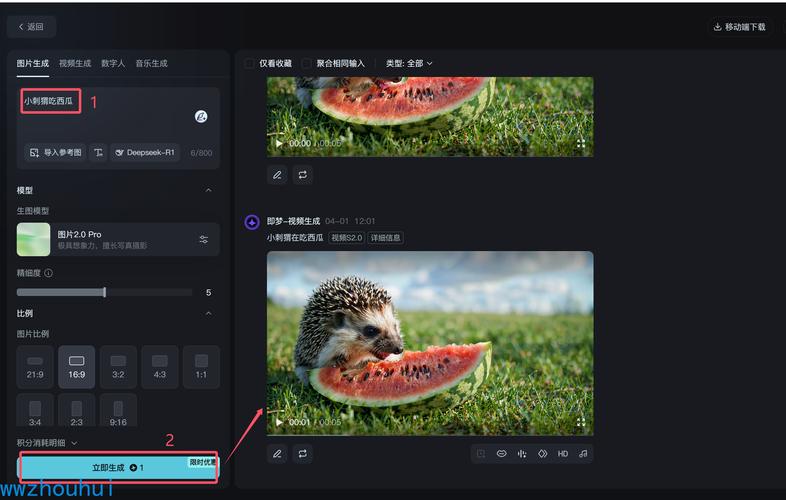Image resolution: width=786 pixels, height=500 pixels.
Task: Play the 小刺猬在吃西瓜 video
Action: point(279,422)
